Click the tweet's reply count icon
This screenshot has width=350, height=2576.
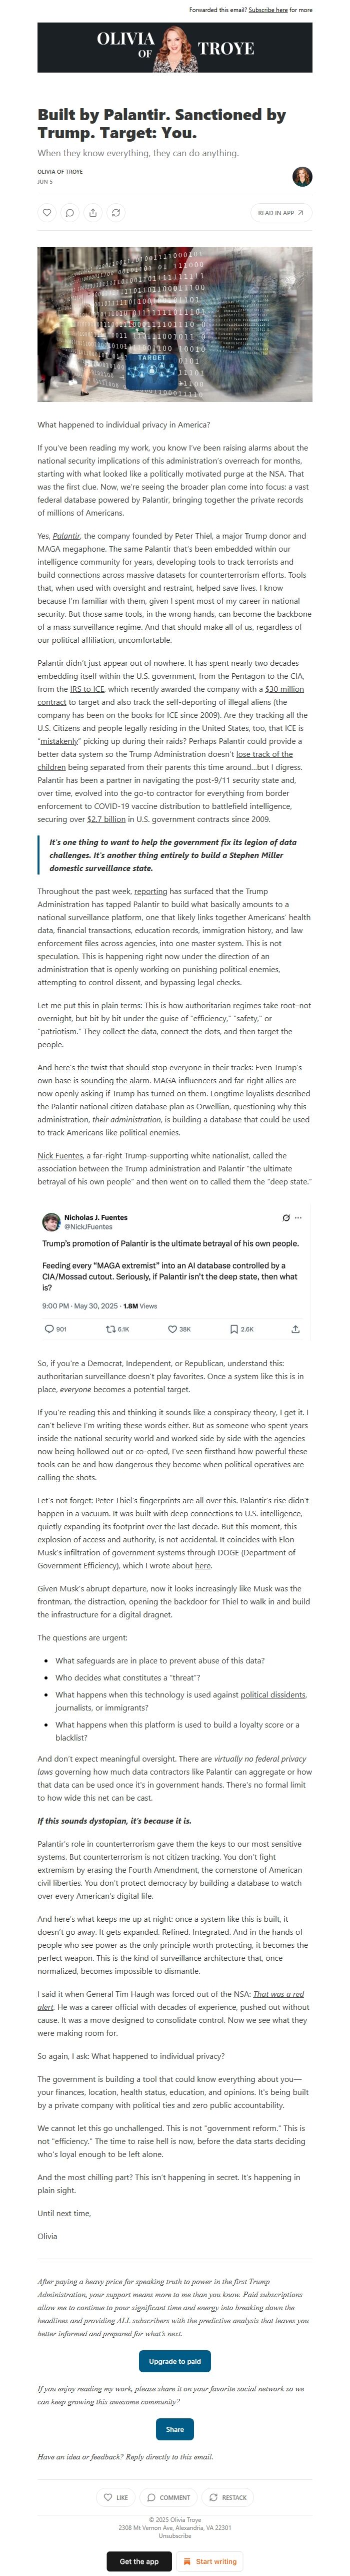(50, 1329)
